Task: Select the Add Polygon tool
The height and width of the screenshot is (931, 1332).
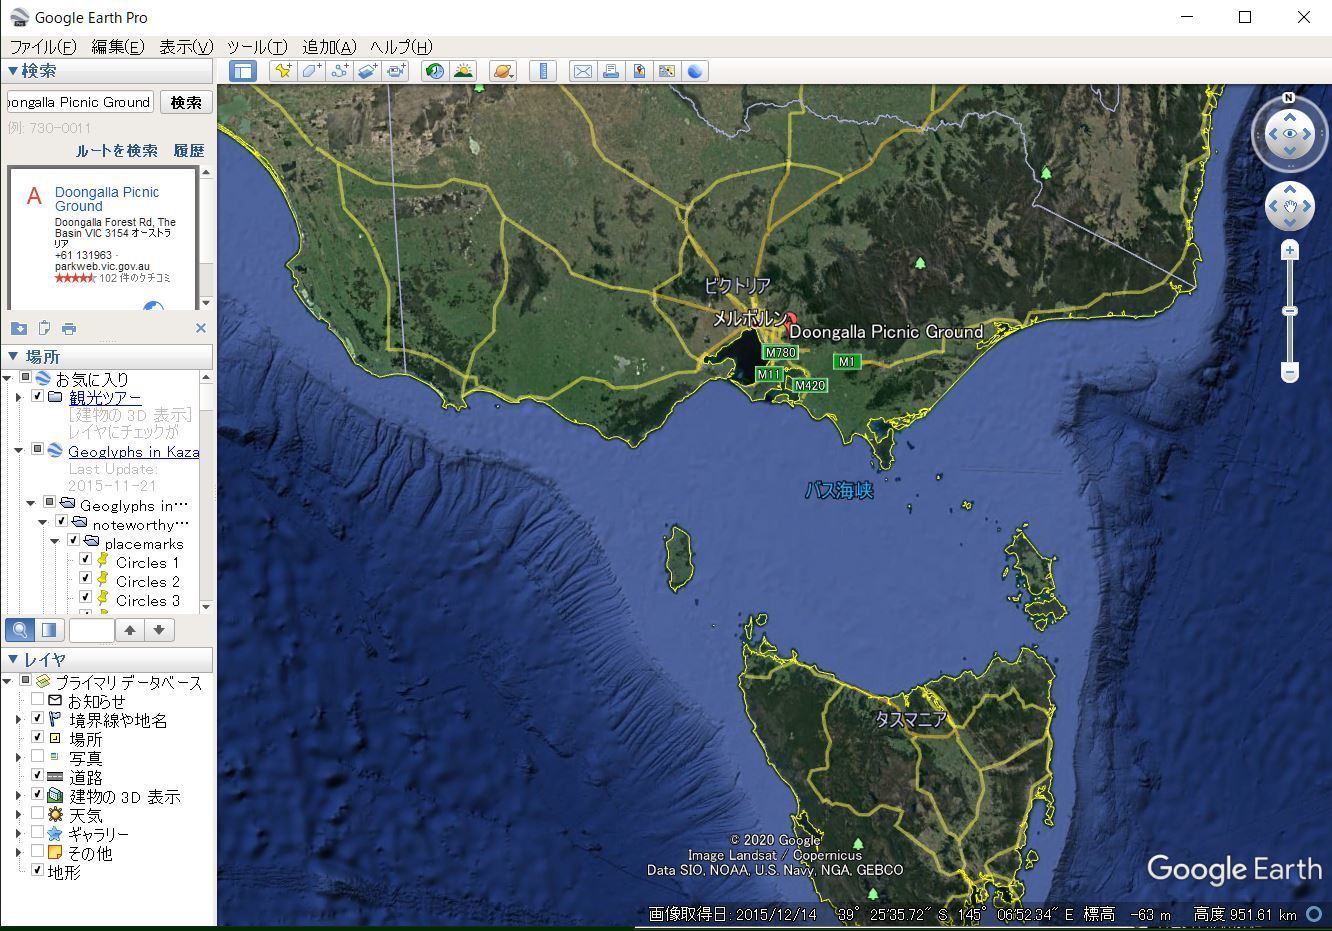Action: [311, 71]
